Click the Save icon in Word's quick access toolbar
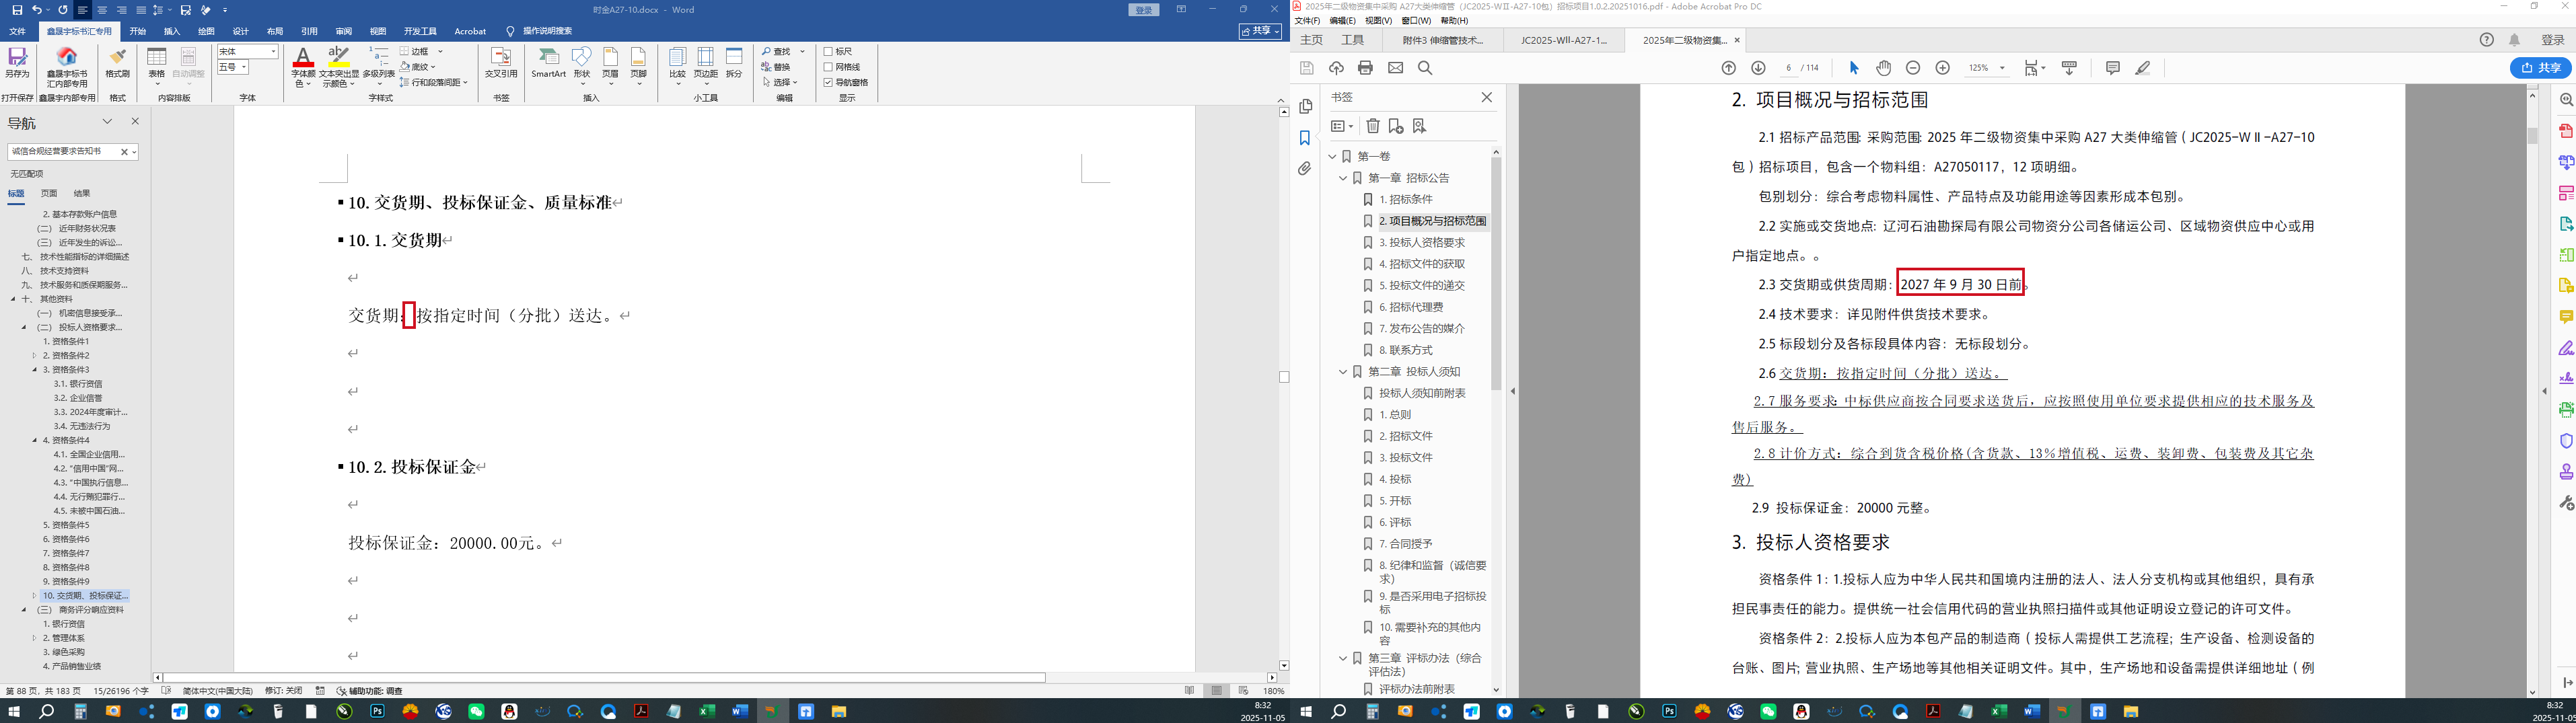The width and height of the screenshot is (2576, 723). [x=17, y=10]
